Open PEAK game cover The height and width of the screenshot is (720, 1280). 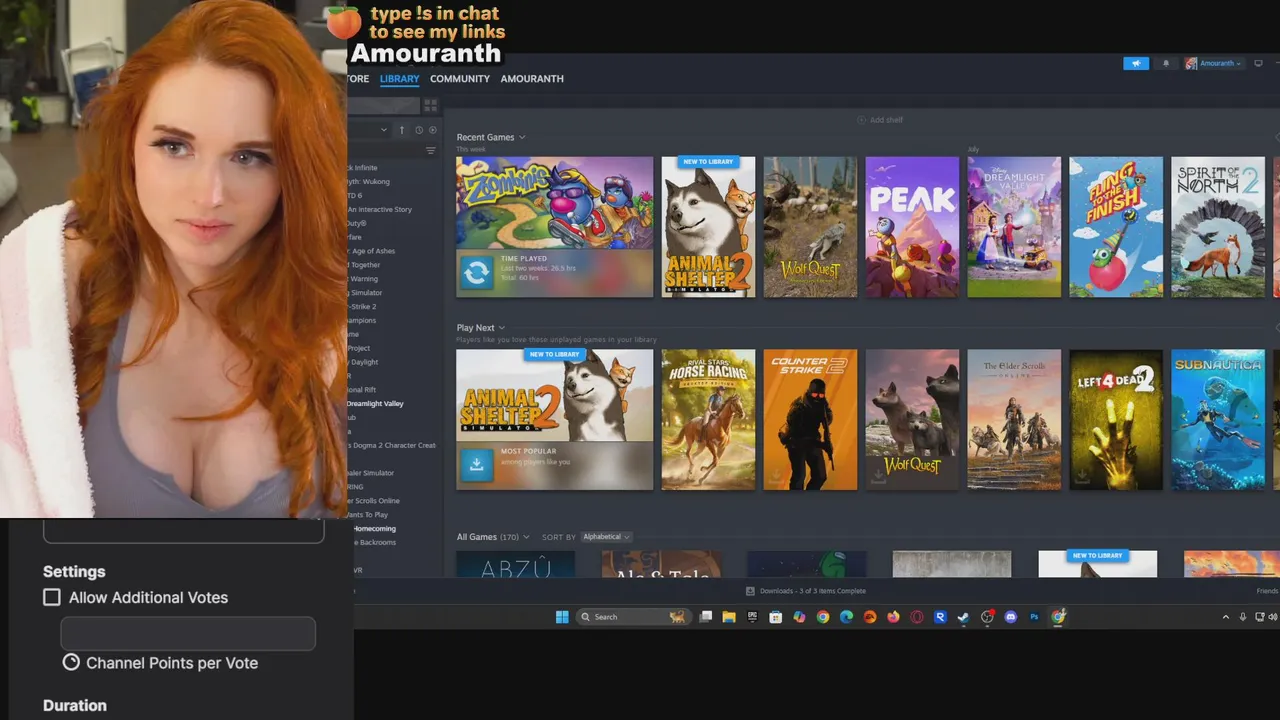pos(912,227)
